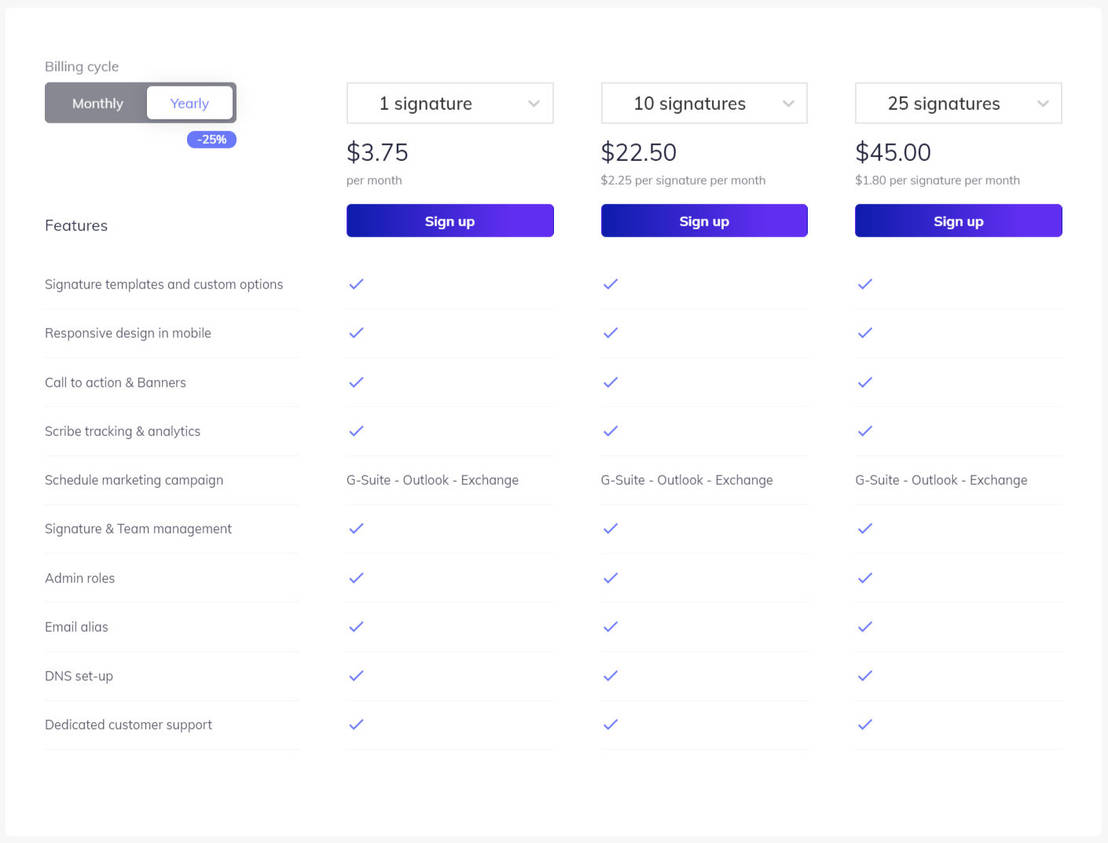1108x843 pixels.
Task: Click Dedicated customer support checkmark, 25 signatures column
Action: [x=865, y=725]
